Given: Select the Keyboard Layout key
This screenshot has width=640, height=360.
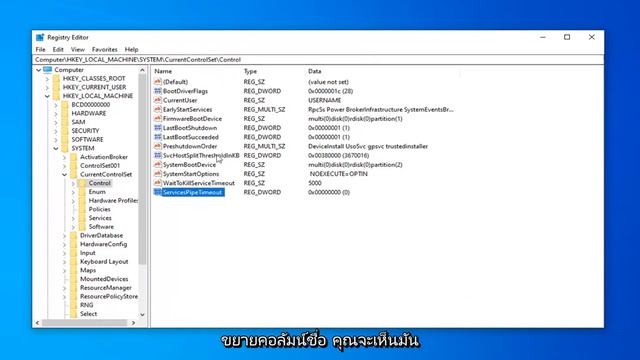Looking at the screenshot, I should pyautogui.click(x=104, y=262).
